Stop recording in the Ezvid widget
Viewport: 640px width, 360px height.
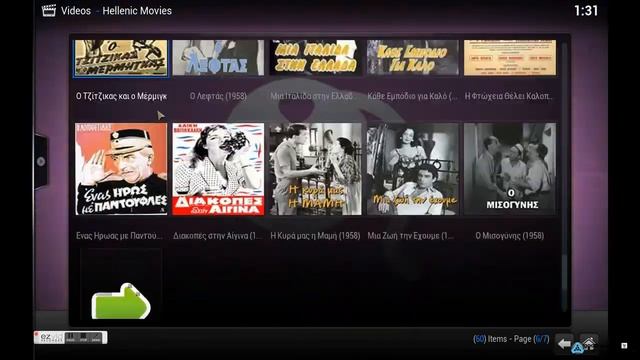tap(83, 337)
